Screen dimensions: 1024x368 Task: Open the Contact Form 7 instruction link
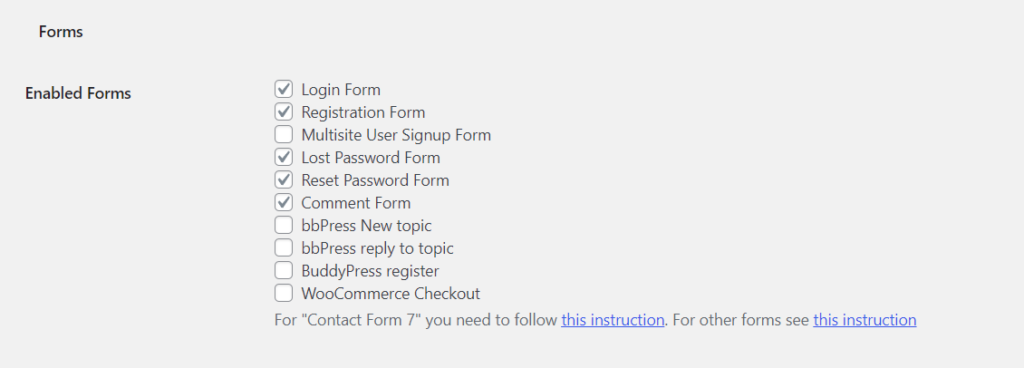(x=613, y=320)
